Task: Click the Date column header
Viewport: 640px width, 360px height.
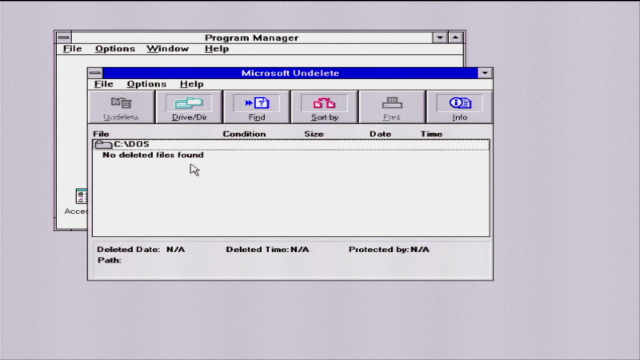Action: point(380,134)
